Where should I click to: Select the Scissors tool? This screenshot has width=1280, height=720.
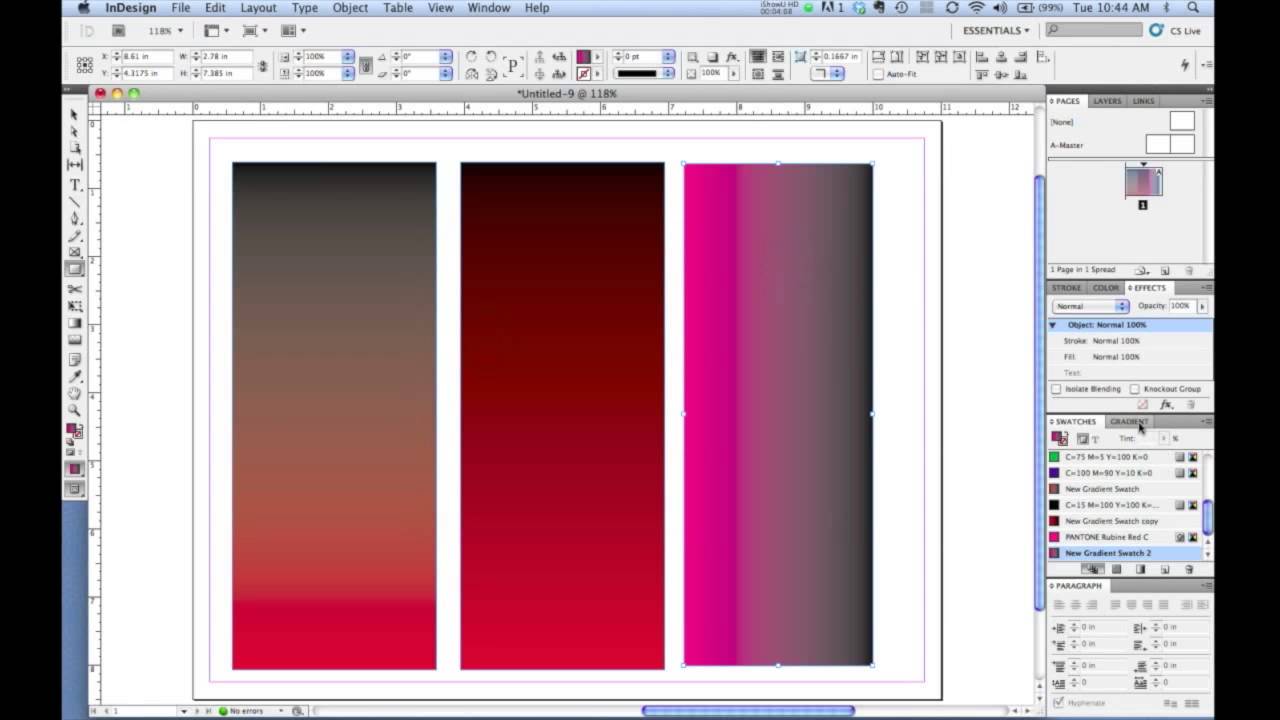point(75,289)
